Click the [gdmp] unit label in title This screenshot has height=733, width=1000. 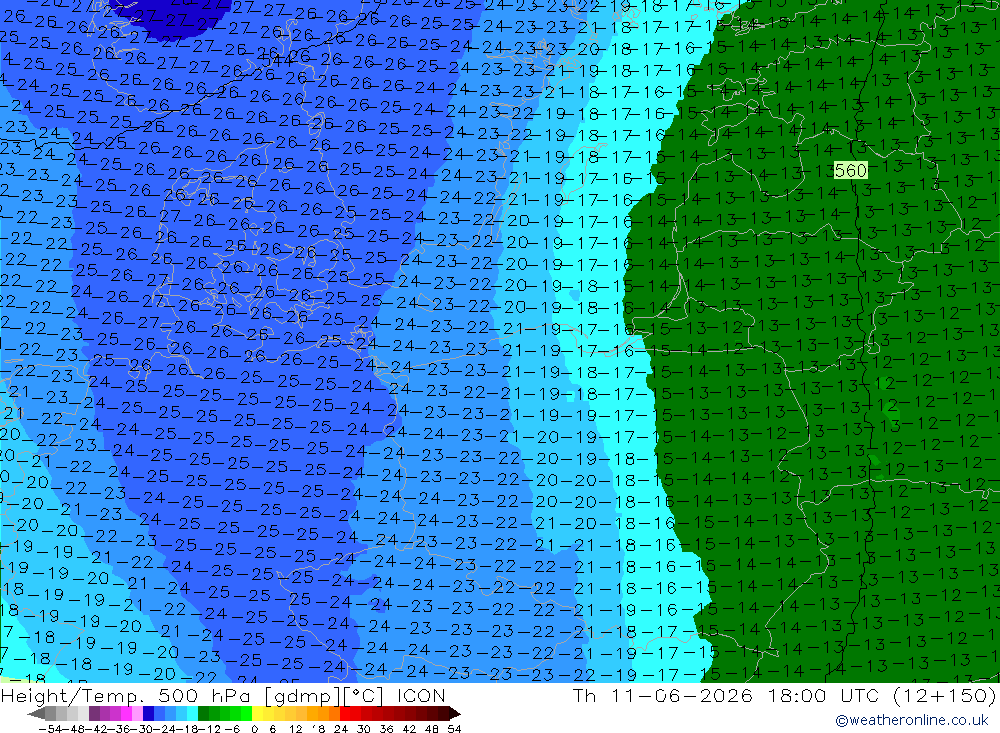(304, 695)
